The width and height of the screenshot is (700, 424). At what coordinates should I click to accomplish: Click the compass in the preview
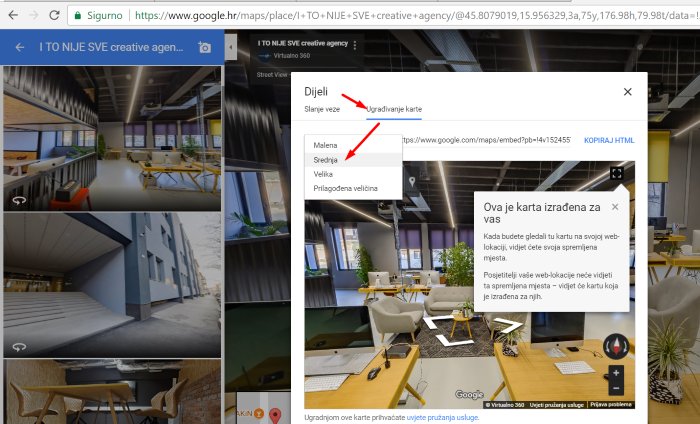(615, 346)
